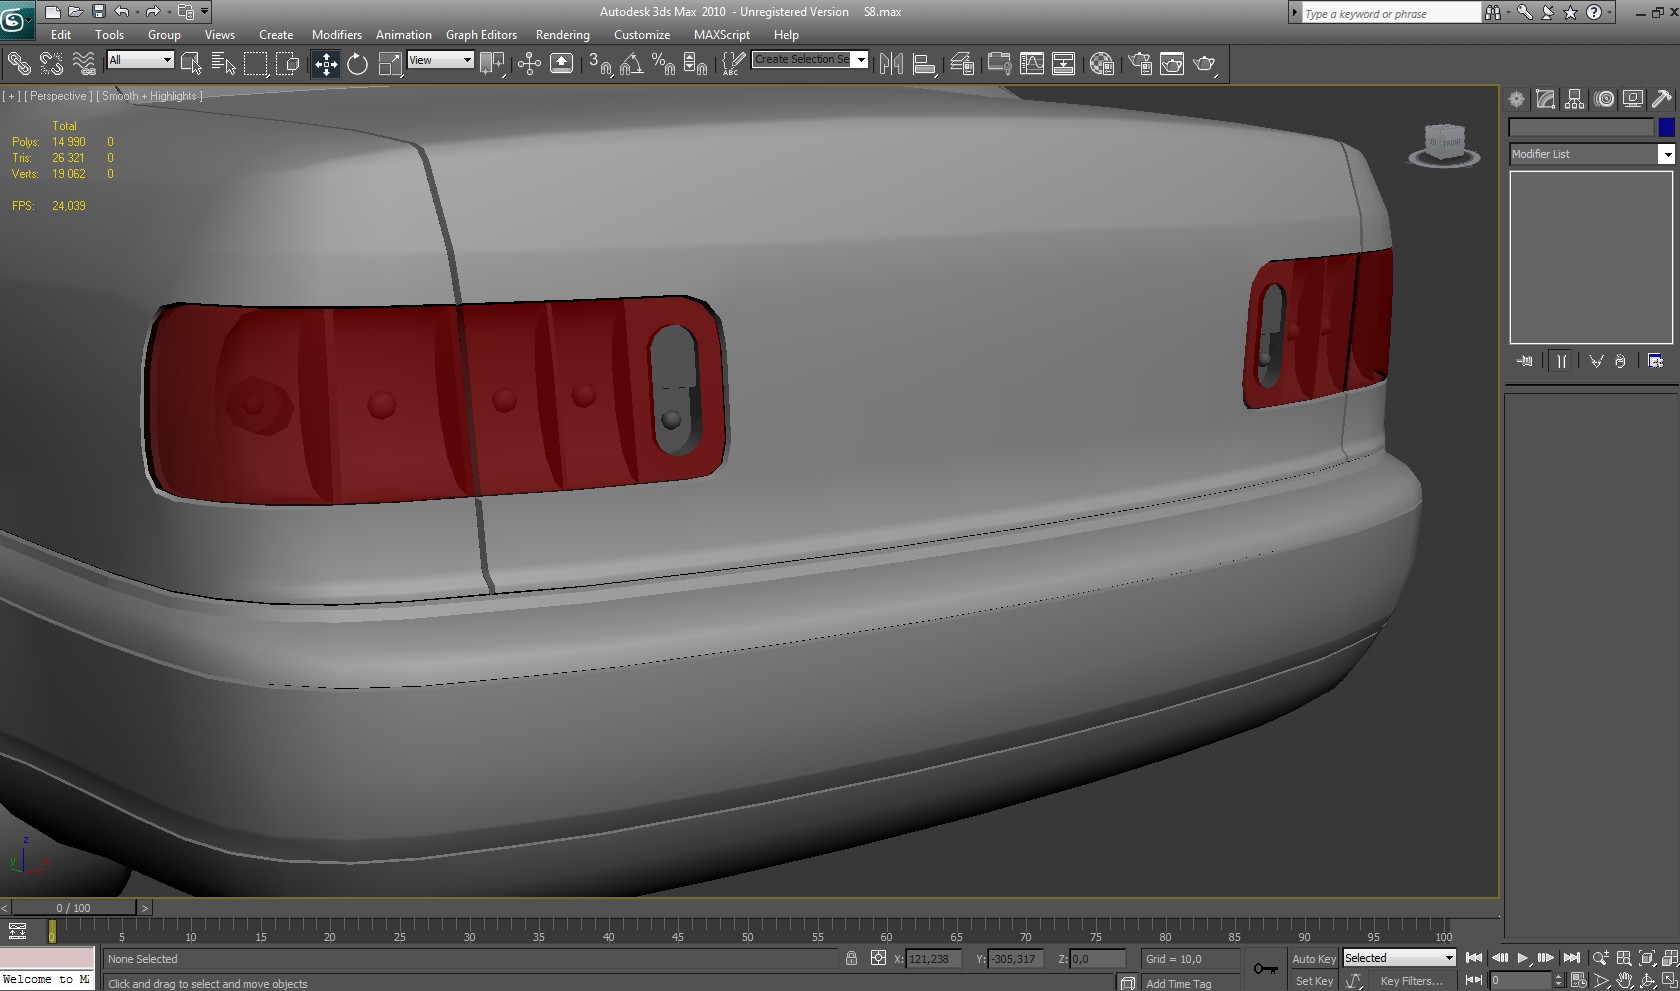This screenshot has height=991, width=1680.
Task: Click the Key Filters button
Action: click(x=1411, y=981)
